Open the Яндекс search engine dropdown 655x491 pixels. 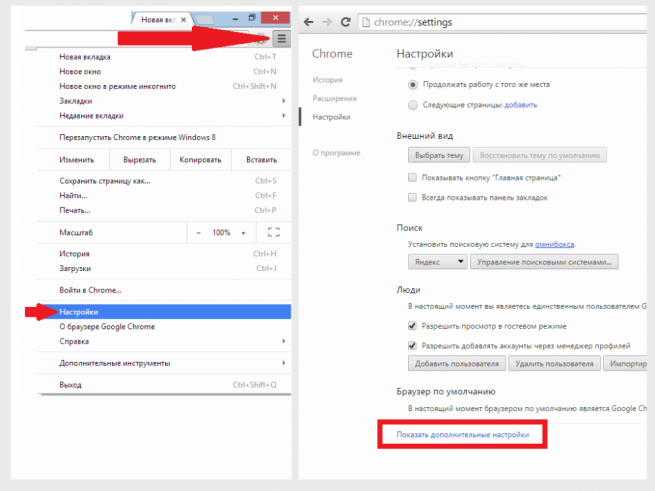tap(437, 262)
